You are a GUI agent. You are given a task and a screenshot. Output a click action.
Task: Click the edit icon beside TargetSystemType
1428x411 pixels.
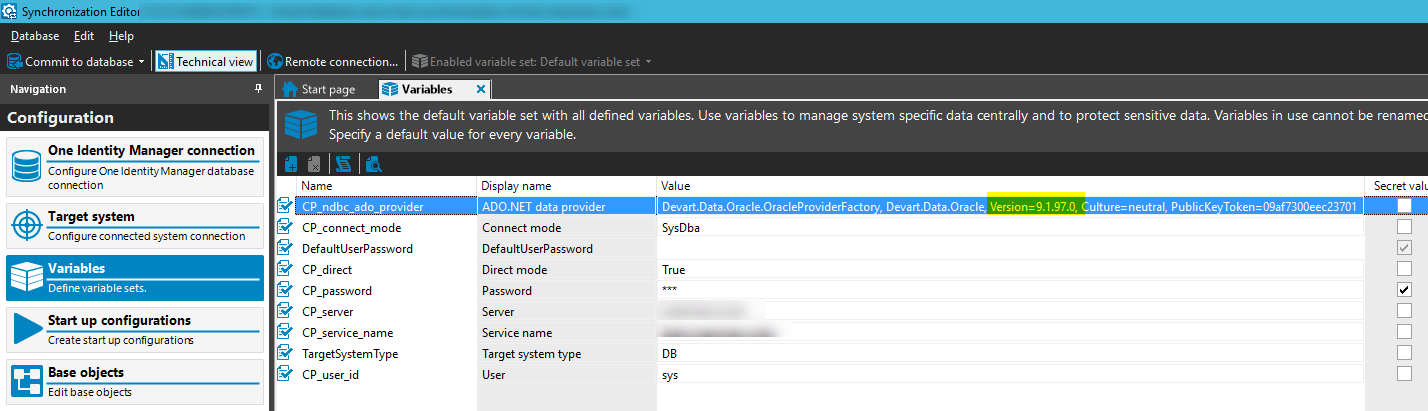[x=285, y=353]
